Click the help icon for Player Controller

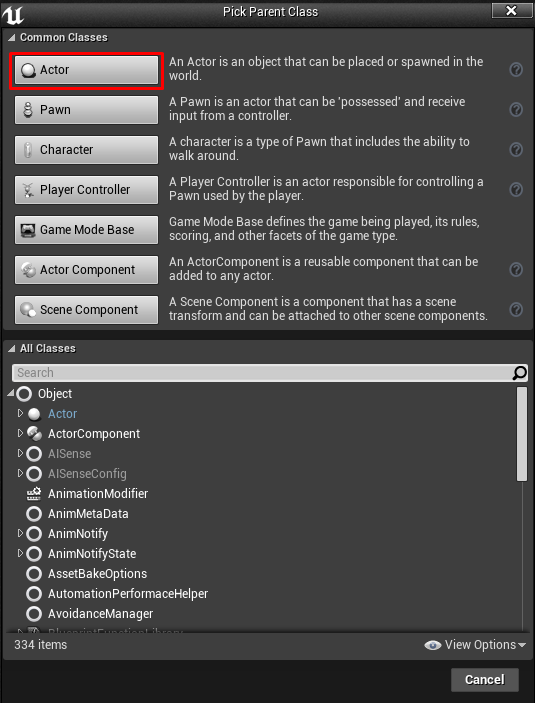coord(516,190)
